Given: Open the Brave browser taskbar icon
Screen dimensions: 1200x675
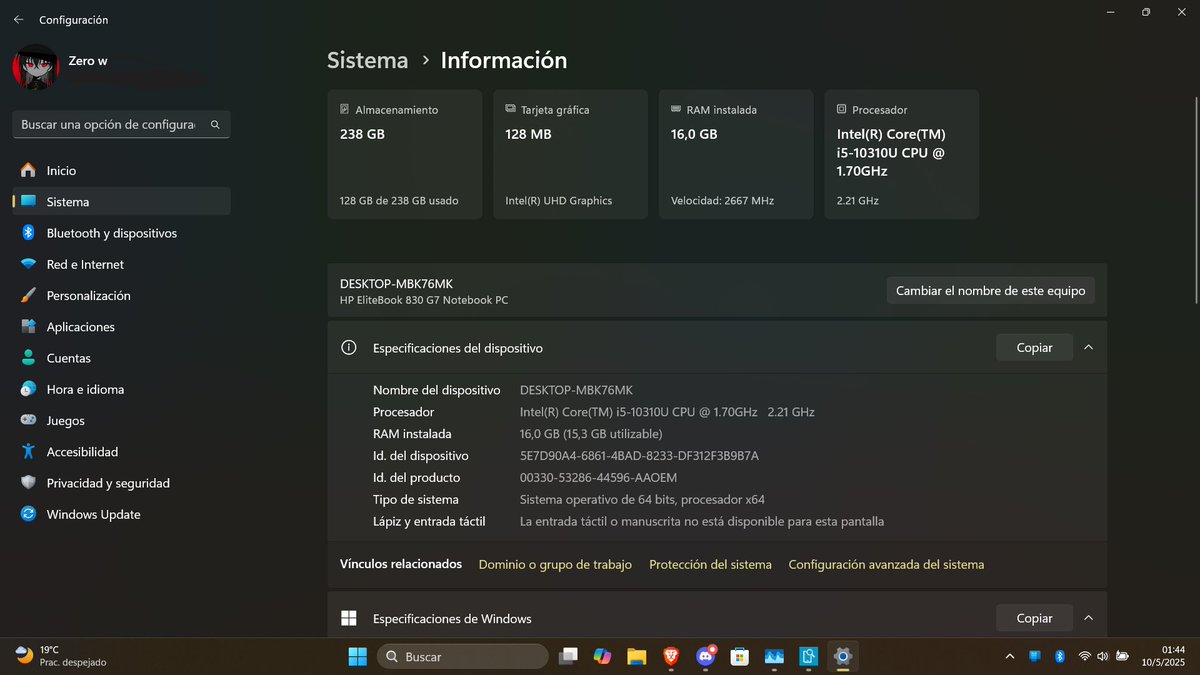Looking at the screenshot, I should coord(670,657).
